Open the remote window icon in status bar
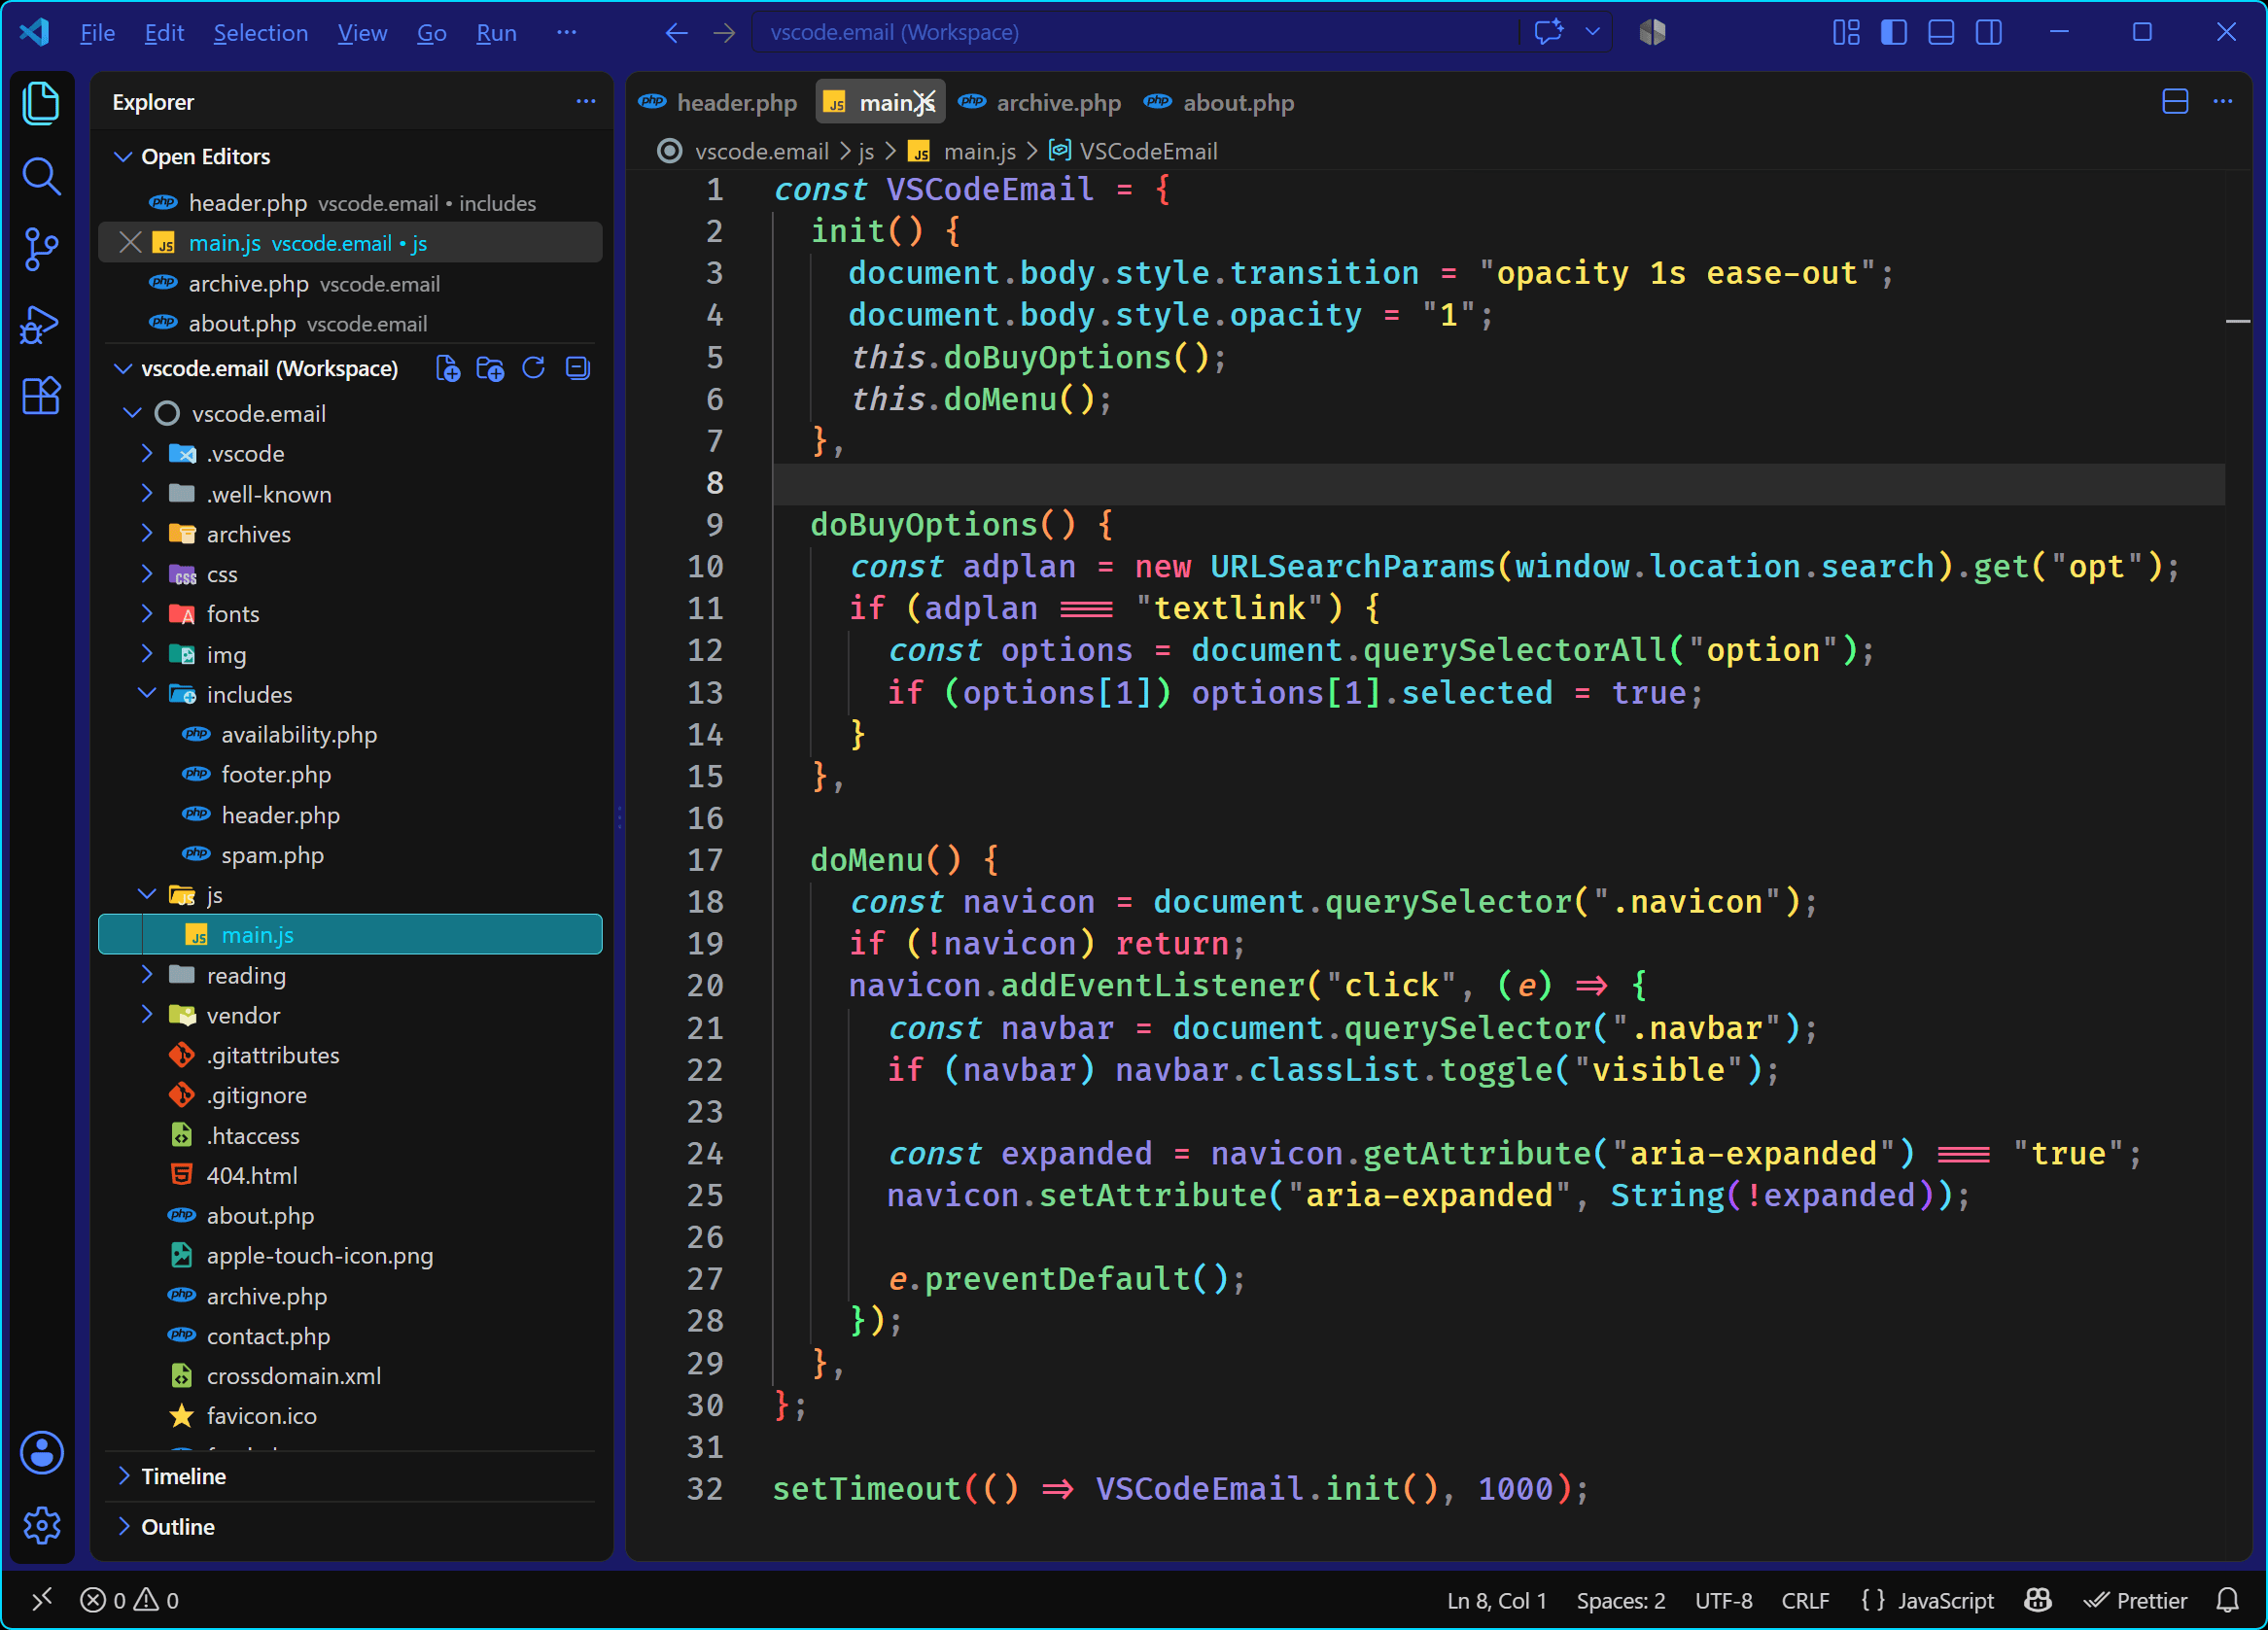The image size is (2268, 1630). 41,1600
